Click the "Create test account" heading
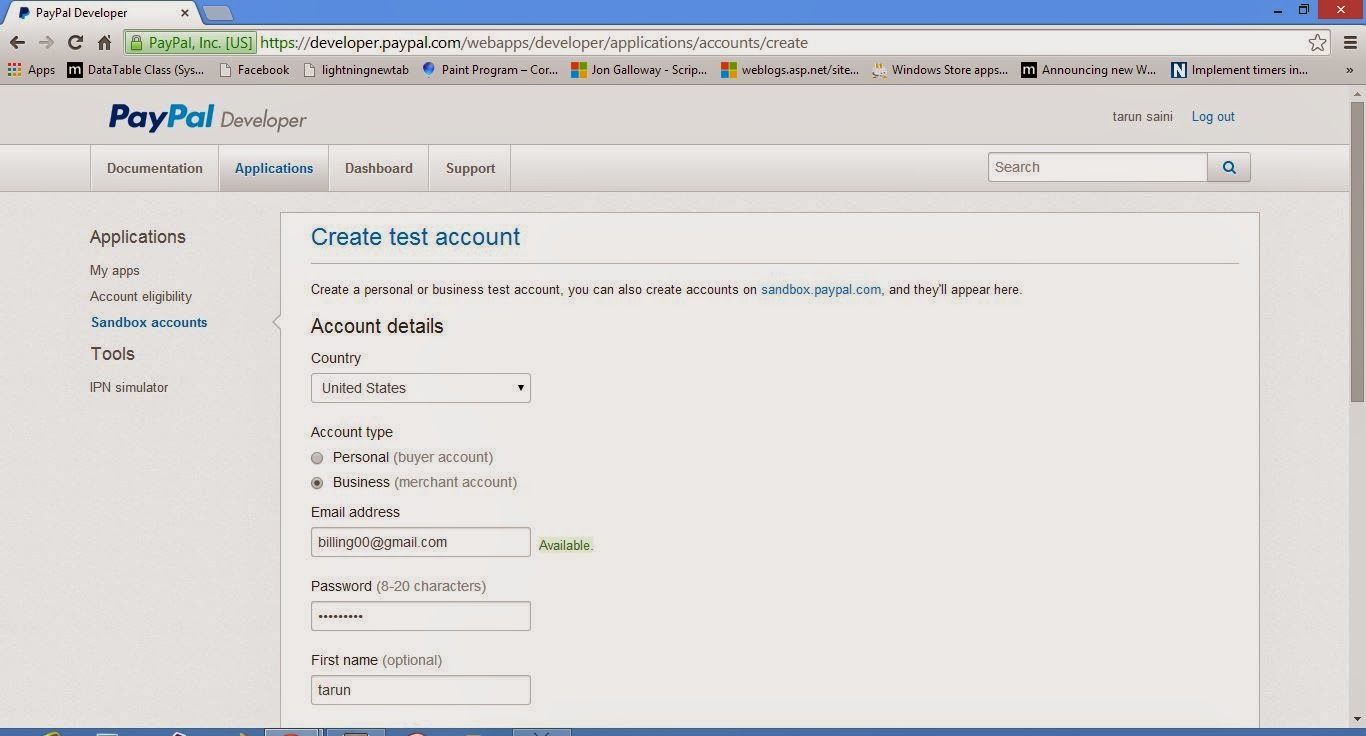Viewport: 1366px width, 736px height. 416,237
